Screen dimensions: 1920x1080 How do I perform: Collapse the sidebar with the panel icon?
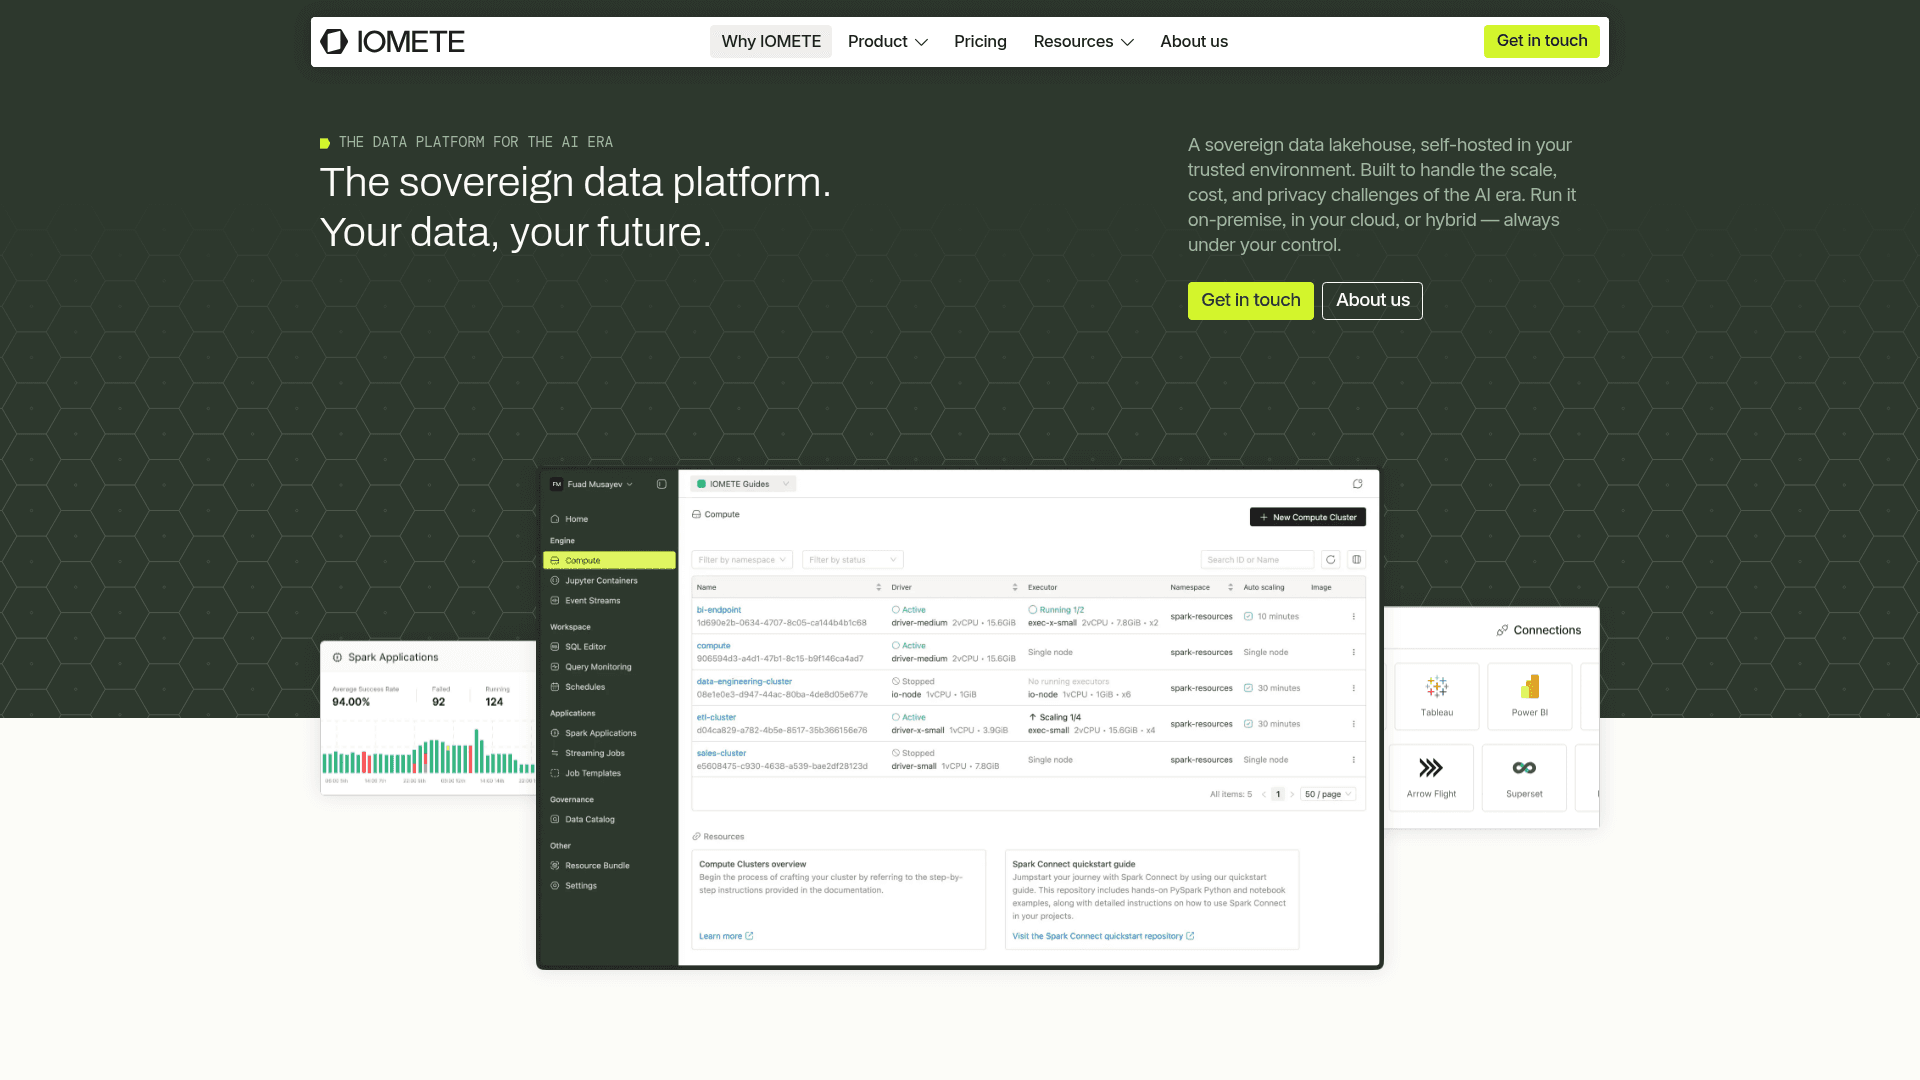coord(661,484)
